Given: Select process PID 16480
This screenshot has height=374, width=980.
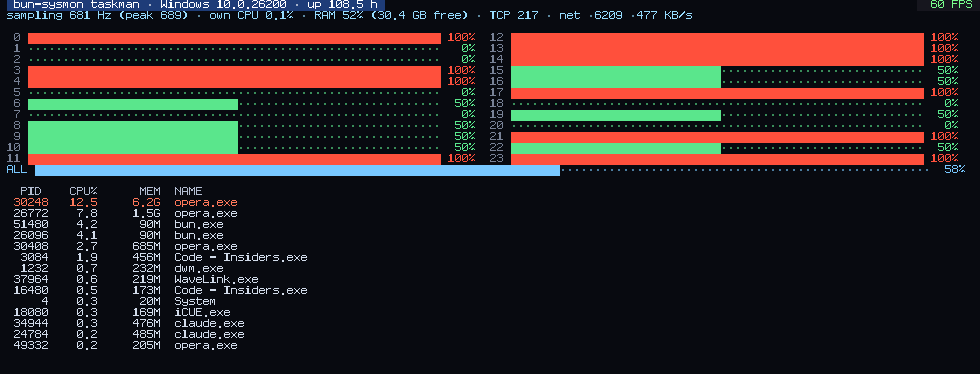Looking at the screenshot, I should (31, 290).
